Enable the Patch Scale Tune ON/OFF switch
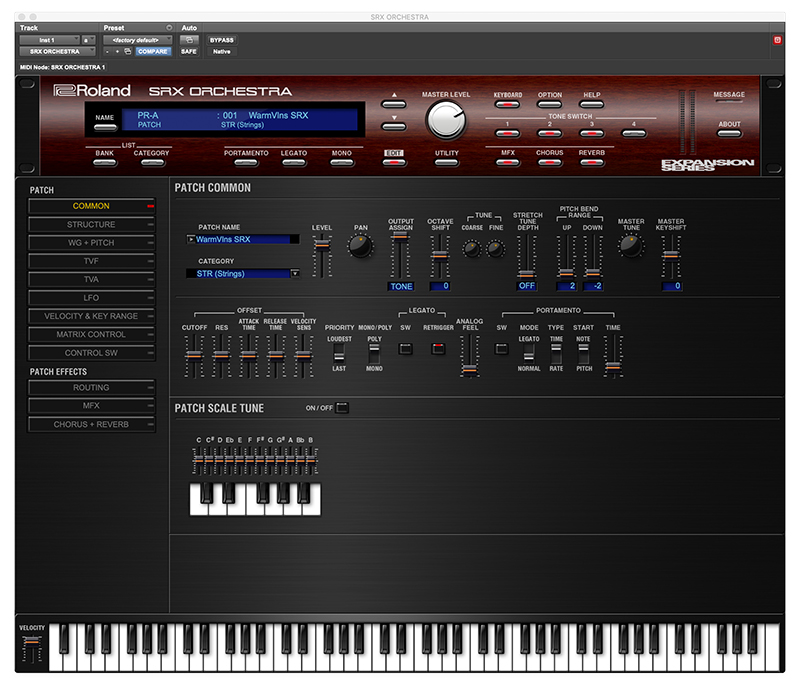The width and height of the screenshot is (800, 690). [x=342, y=408]
